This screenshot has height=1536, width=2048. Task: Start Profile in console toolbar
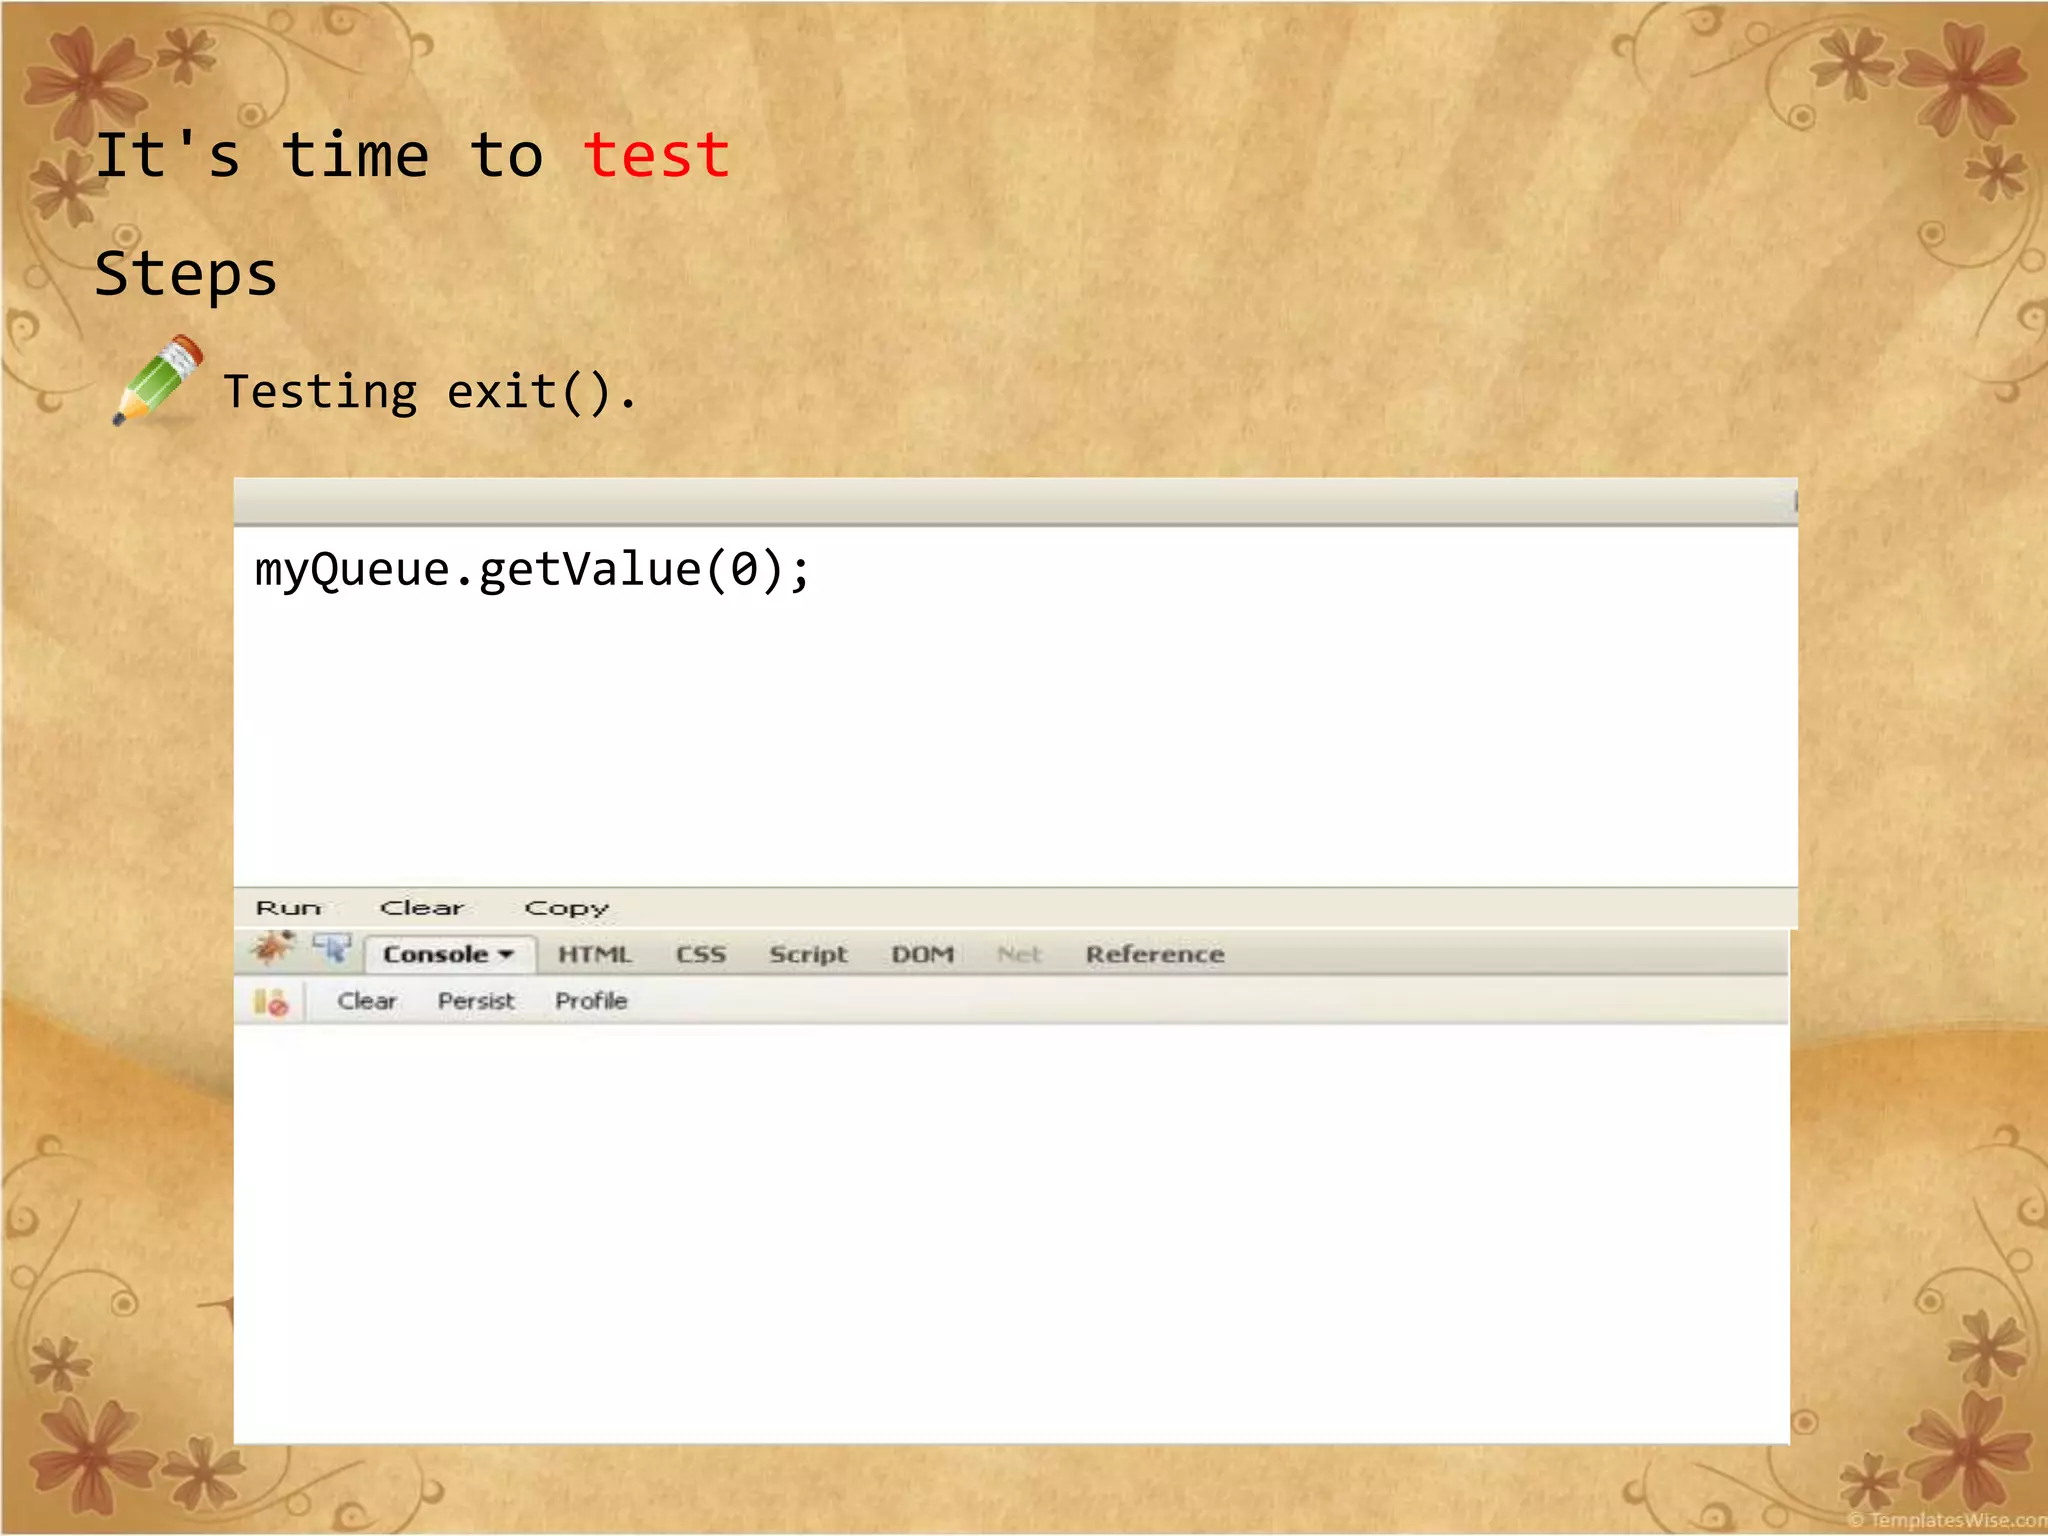tap(591, 1001)
